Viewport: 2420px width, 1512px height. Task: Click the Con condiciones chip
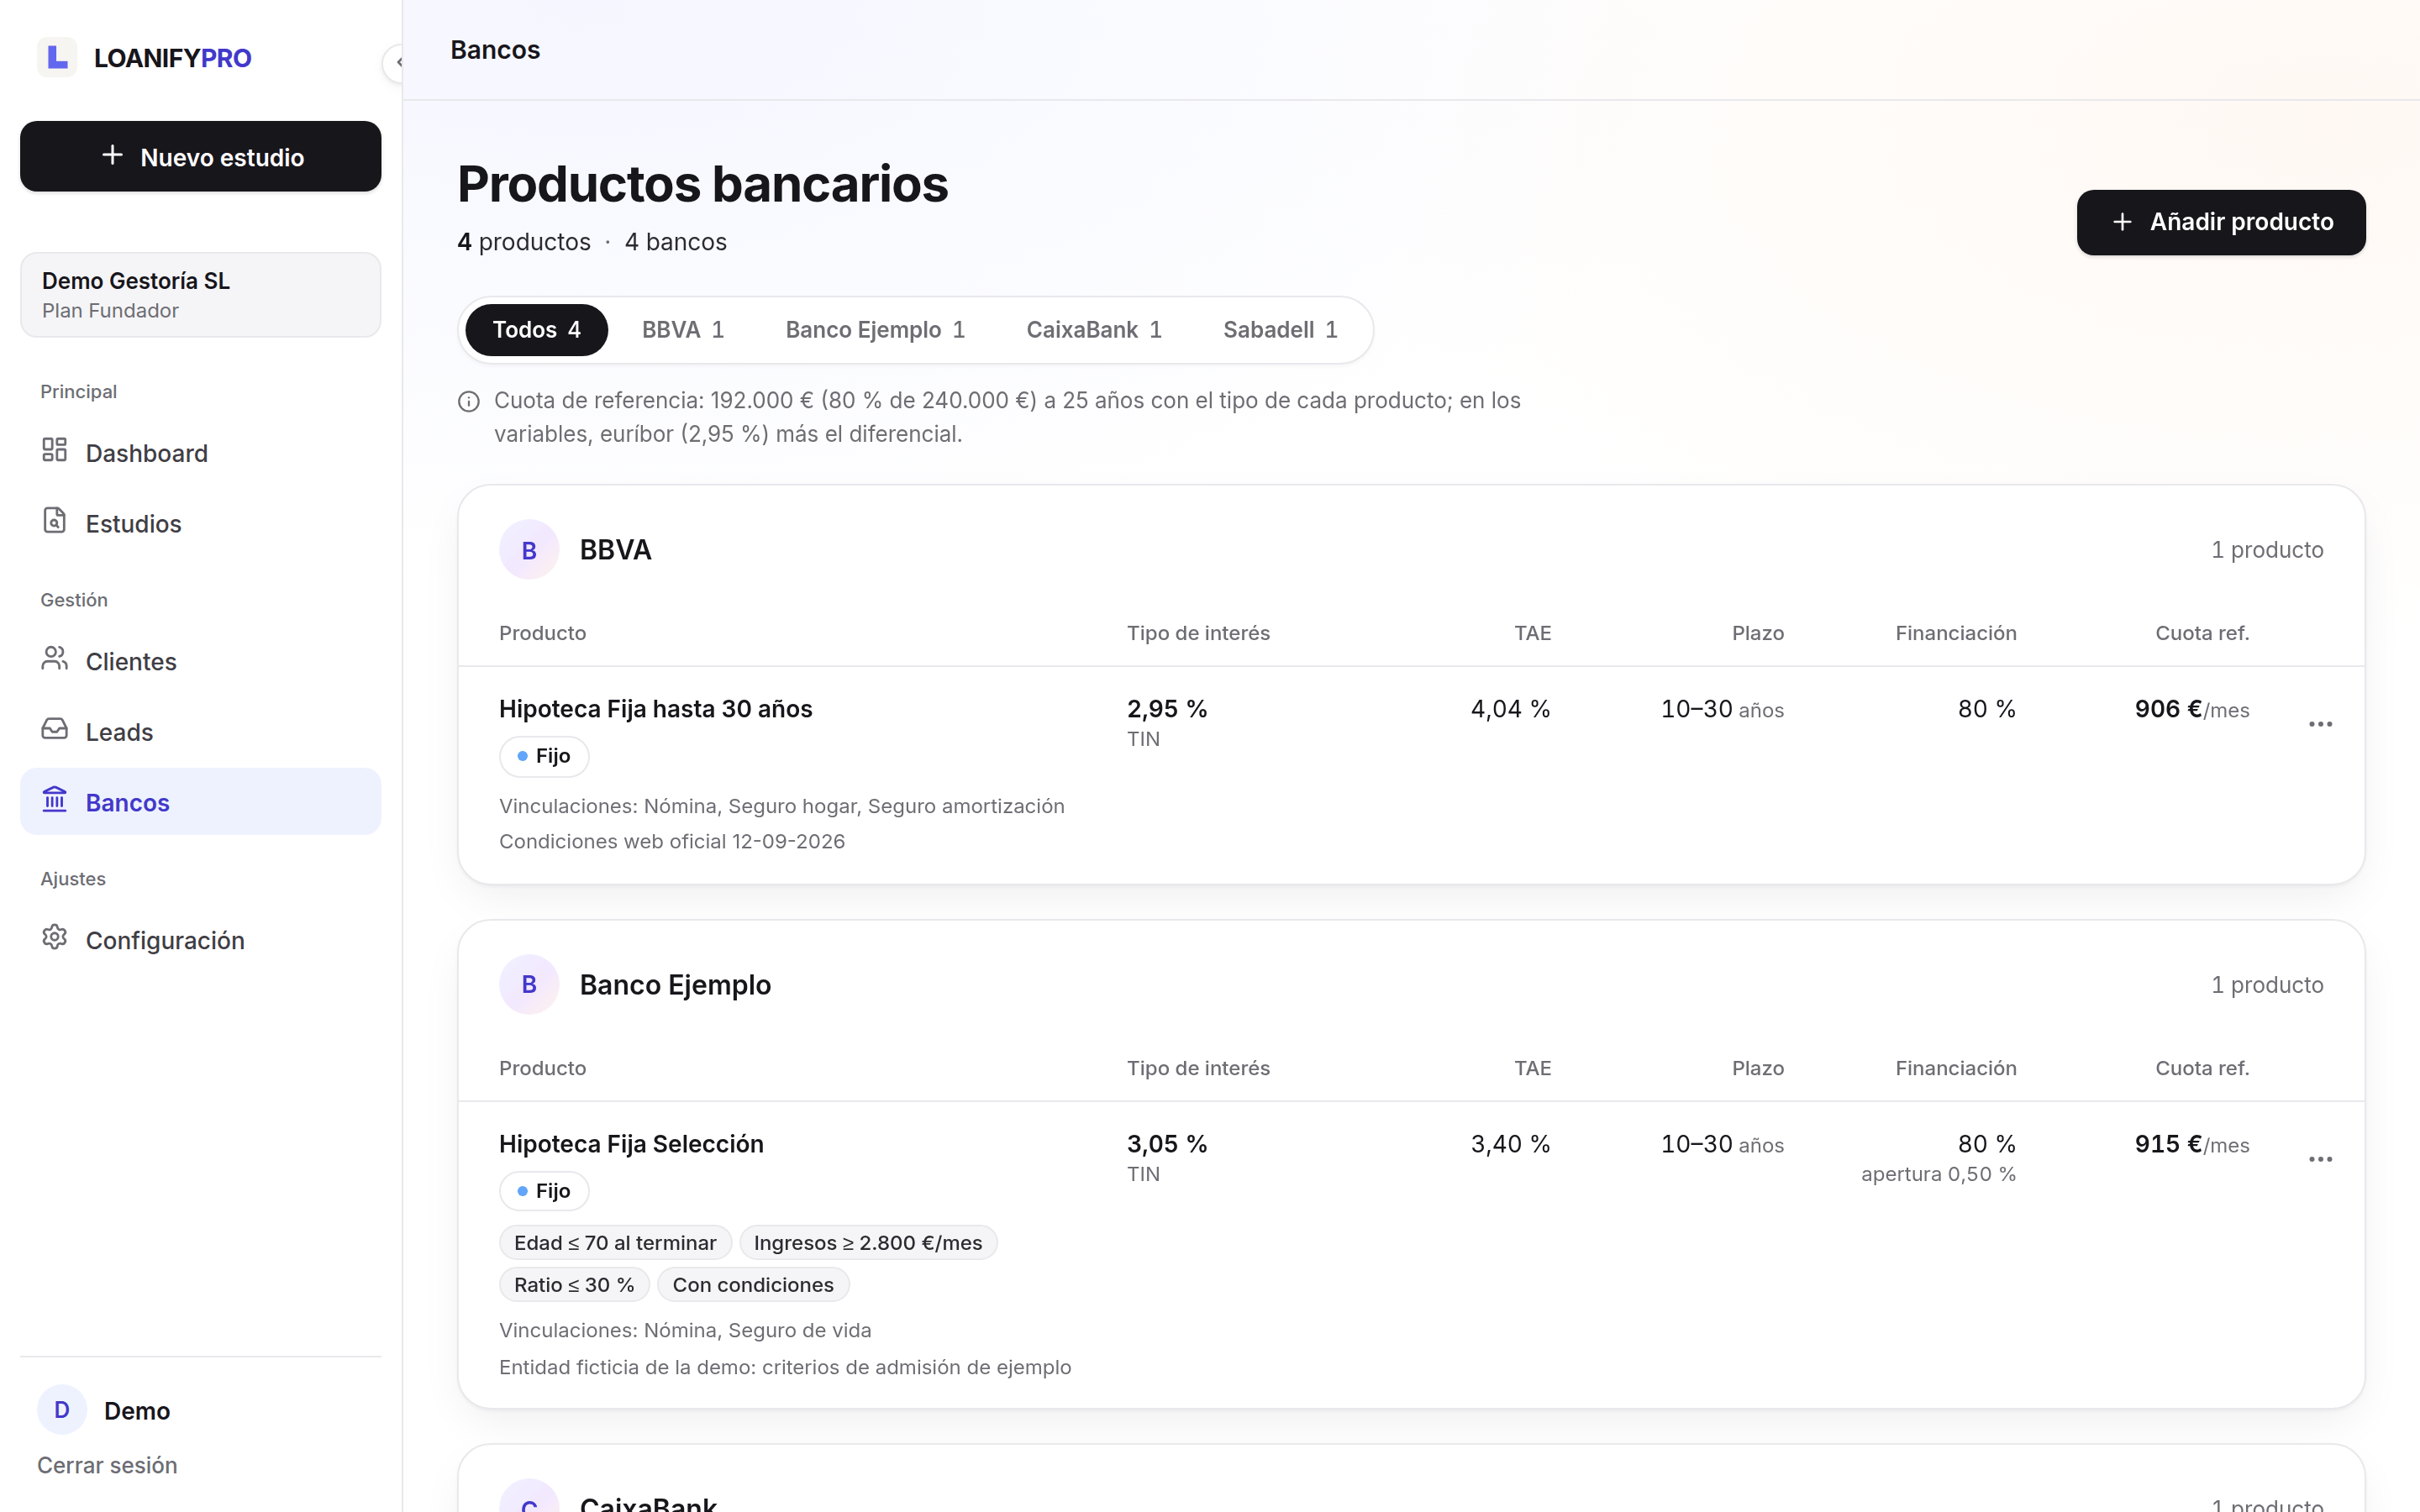coord(753,1285)
